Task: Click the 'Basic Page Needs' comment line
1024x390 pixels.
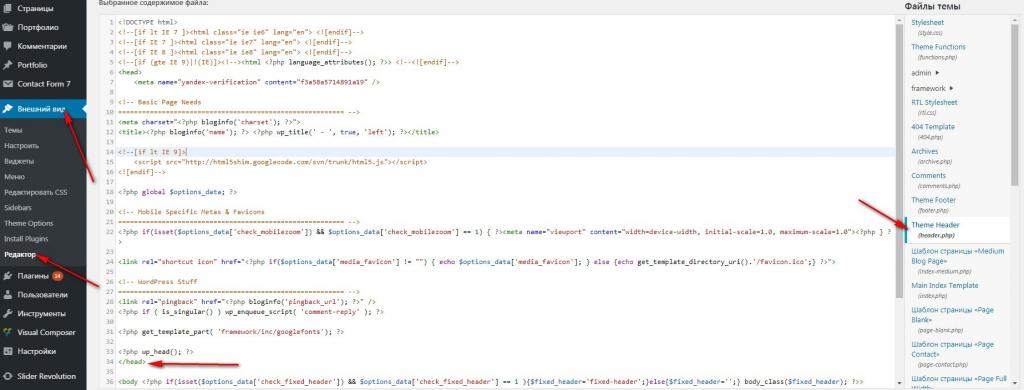Action: 159,102
